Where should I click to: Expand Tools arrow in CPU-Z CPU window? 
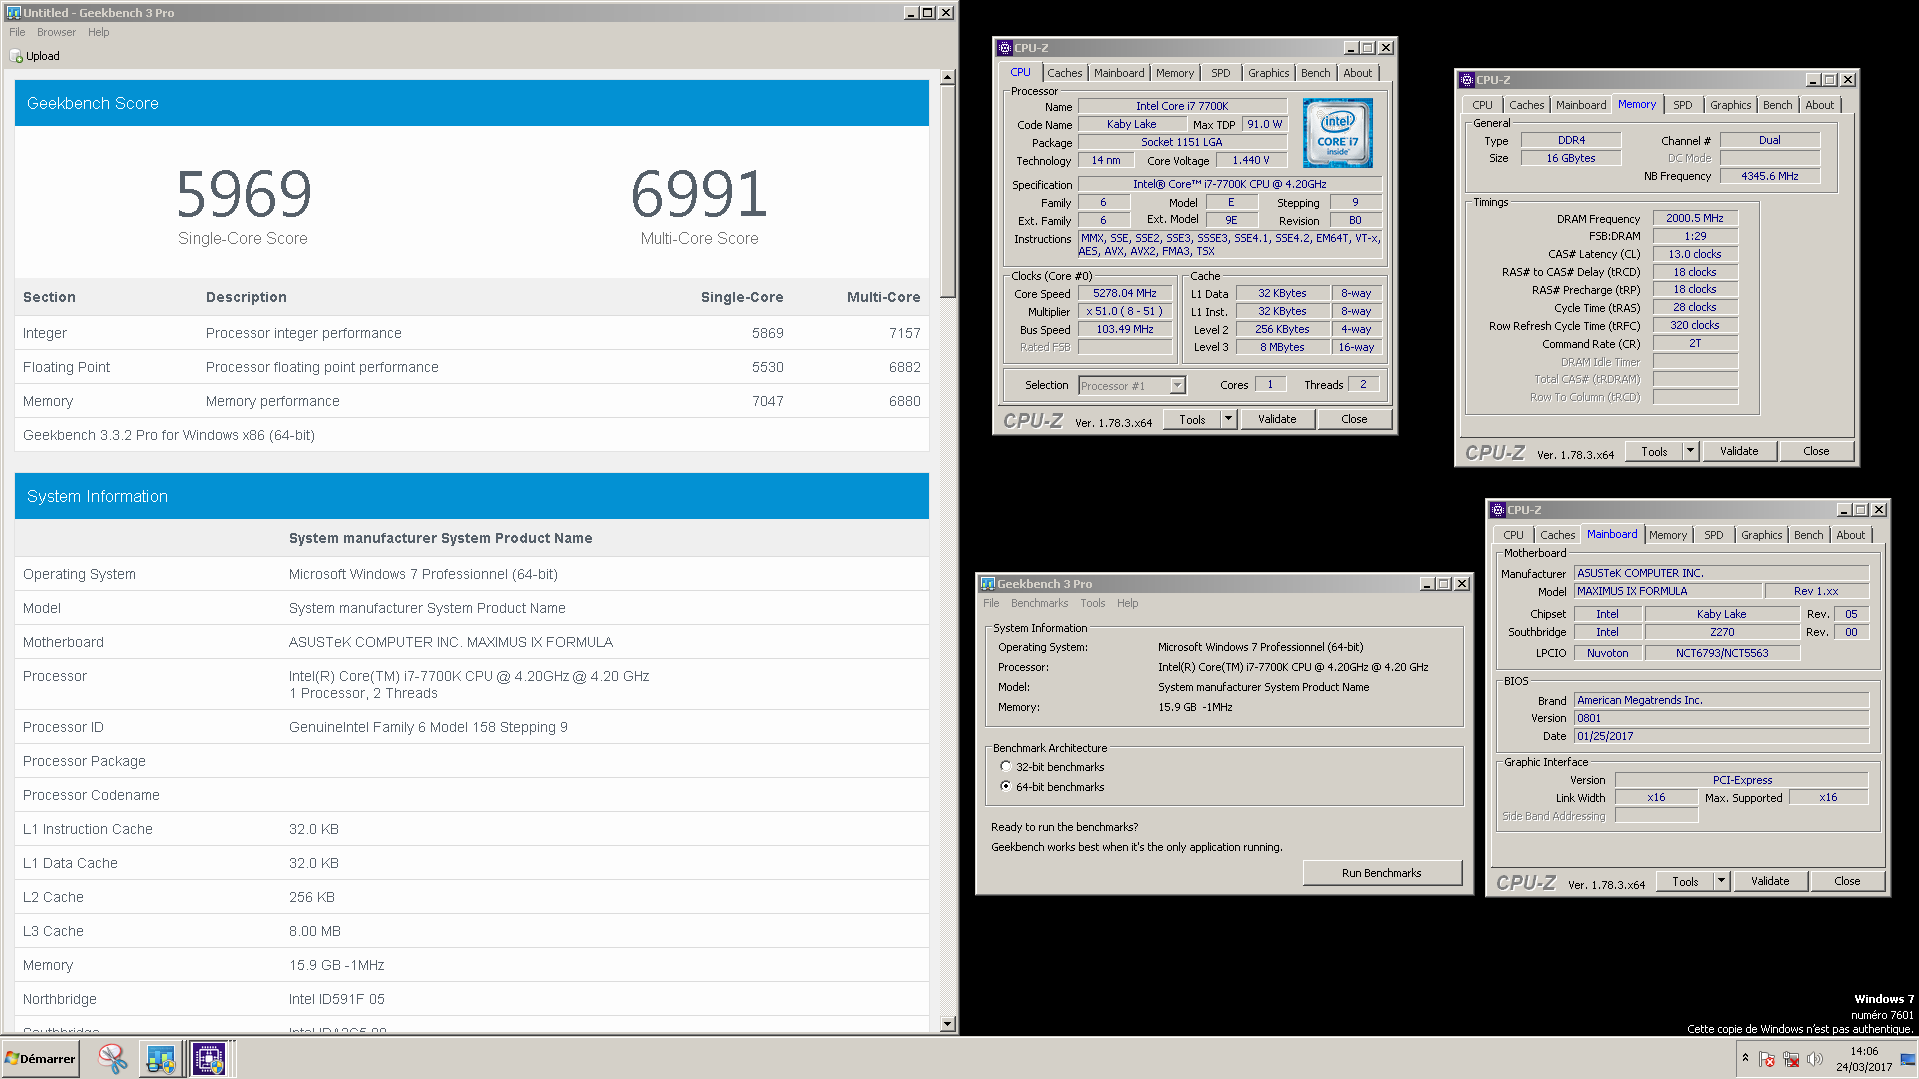click(1229, 419)
